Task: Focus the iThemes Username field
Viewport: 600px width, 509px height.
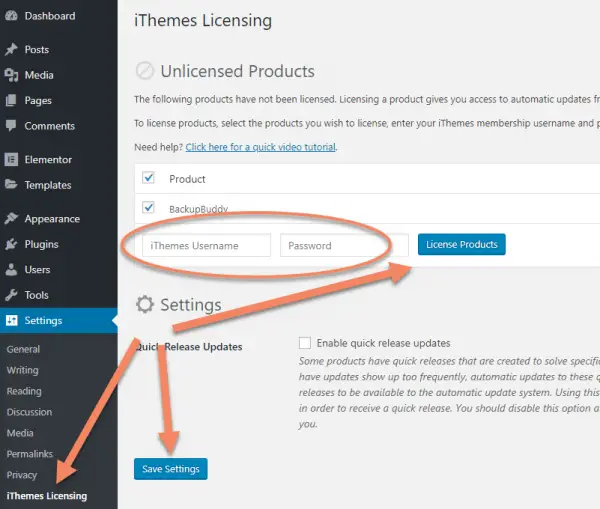Action: point(206,245)
